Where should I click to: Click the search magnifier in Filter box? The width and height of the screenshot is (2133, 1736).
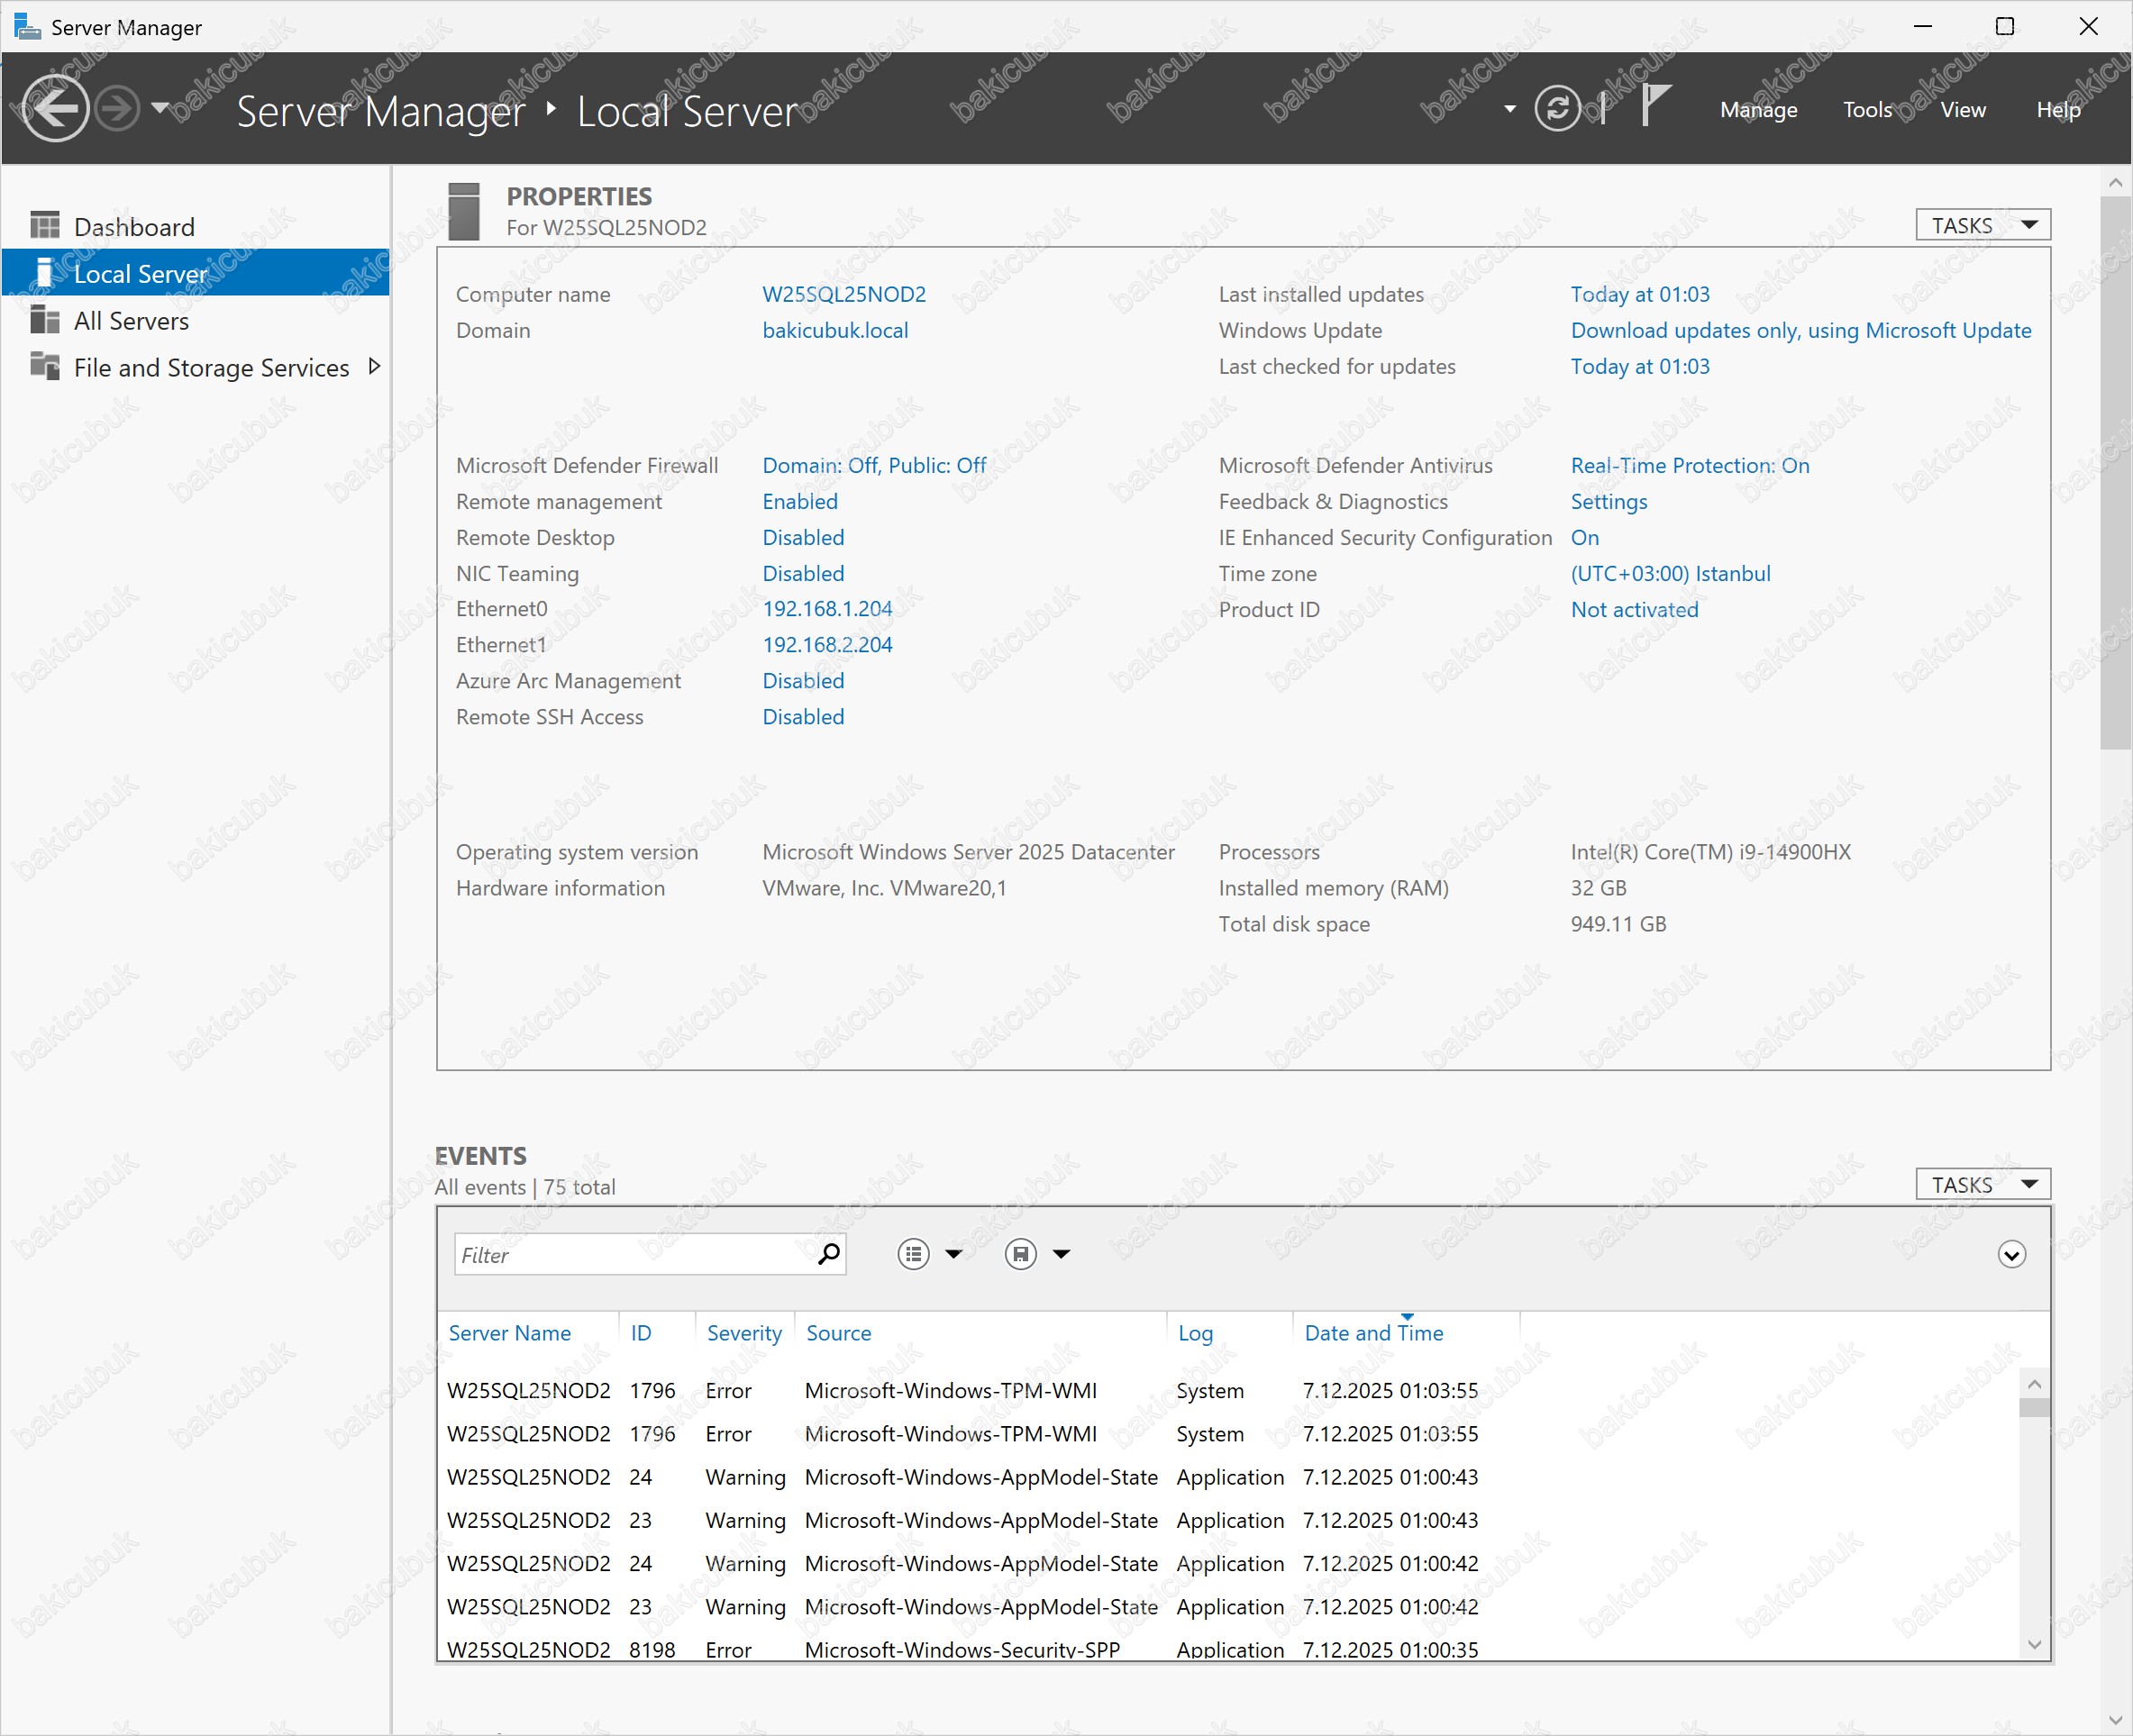pos(828,1254)
